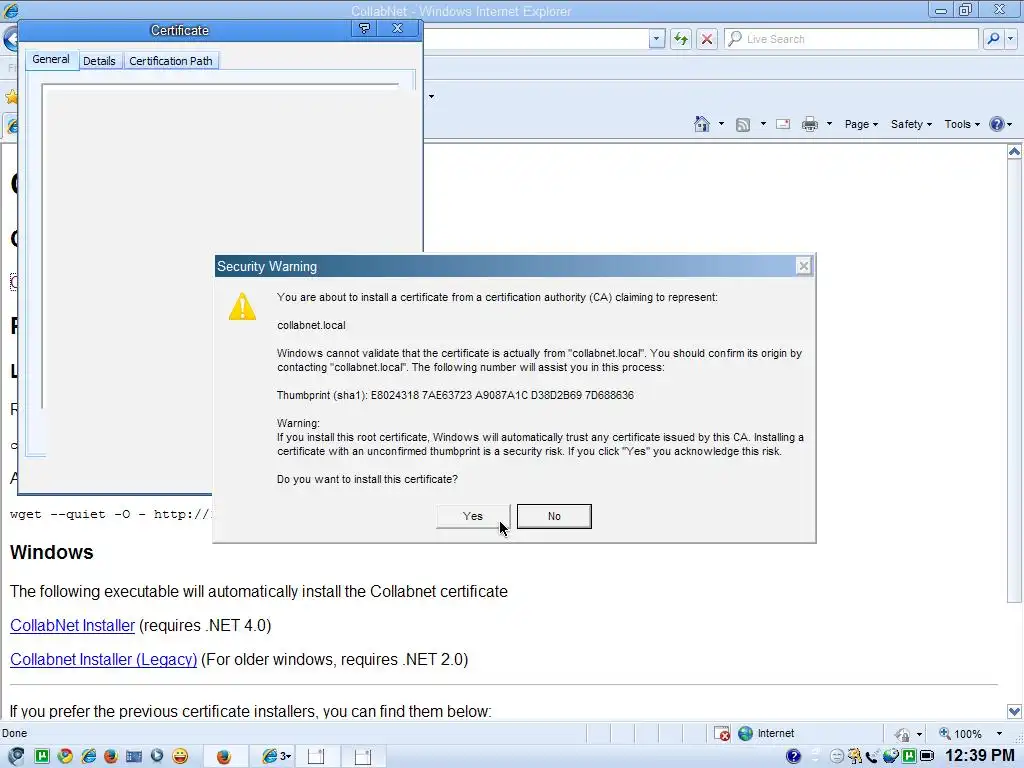Open the zoom level 100% dropdown

point(999,734)
